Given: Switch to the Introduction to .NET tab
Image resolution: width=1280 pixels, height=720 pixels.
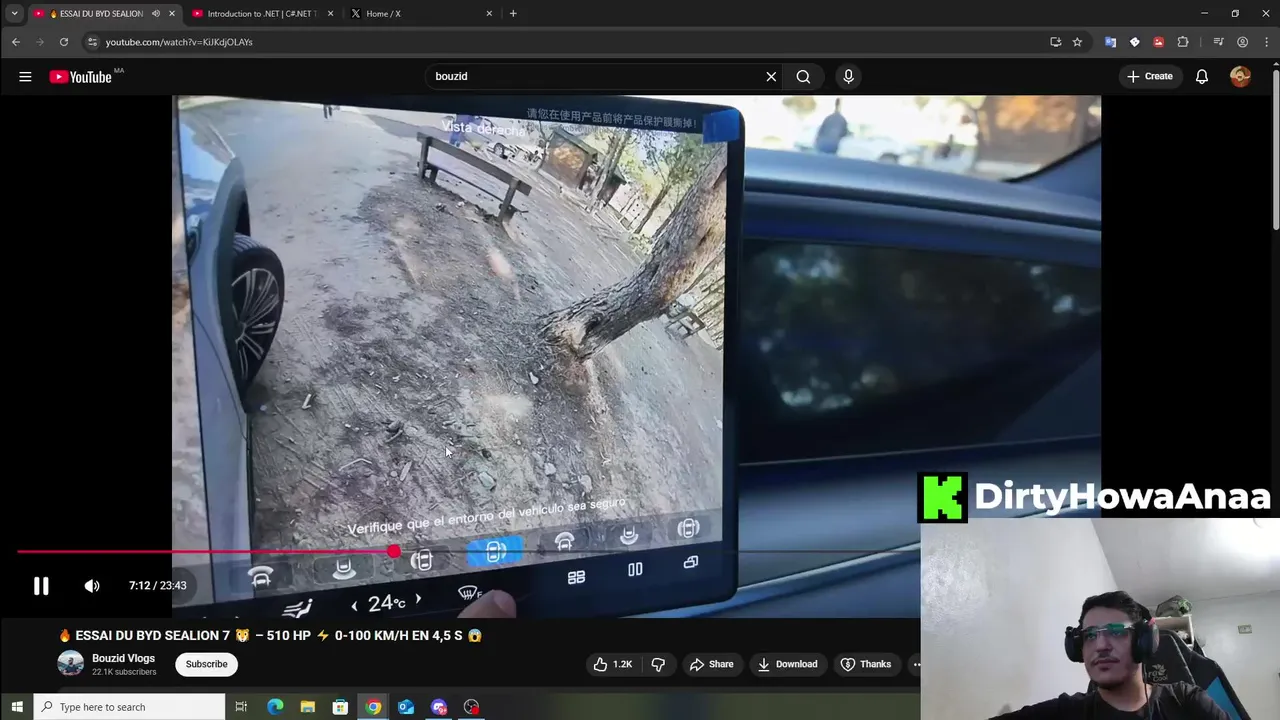Looking at the screenshot, I should point(261,13).
